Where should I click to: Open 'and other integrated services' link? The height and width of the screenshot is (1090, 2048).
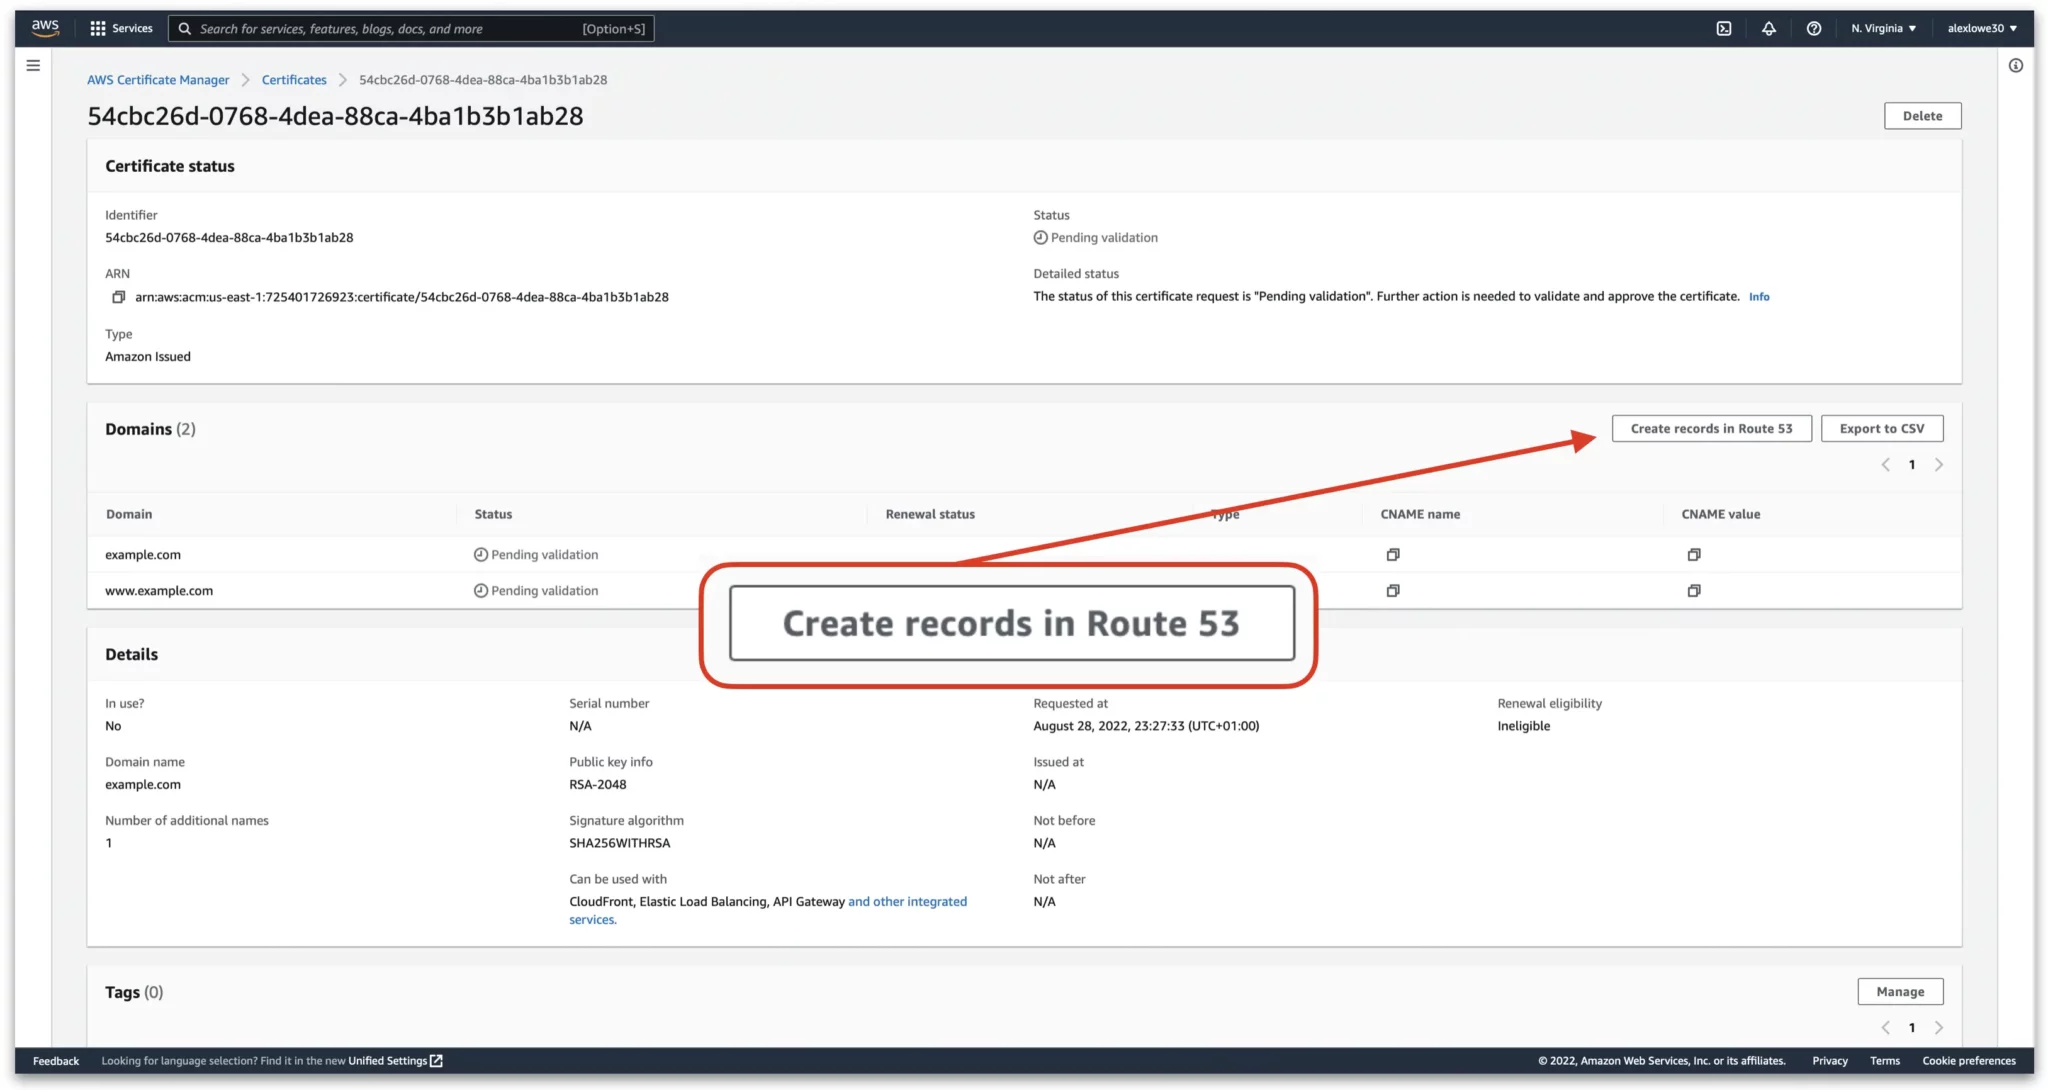point(768,911)
